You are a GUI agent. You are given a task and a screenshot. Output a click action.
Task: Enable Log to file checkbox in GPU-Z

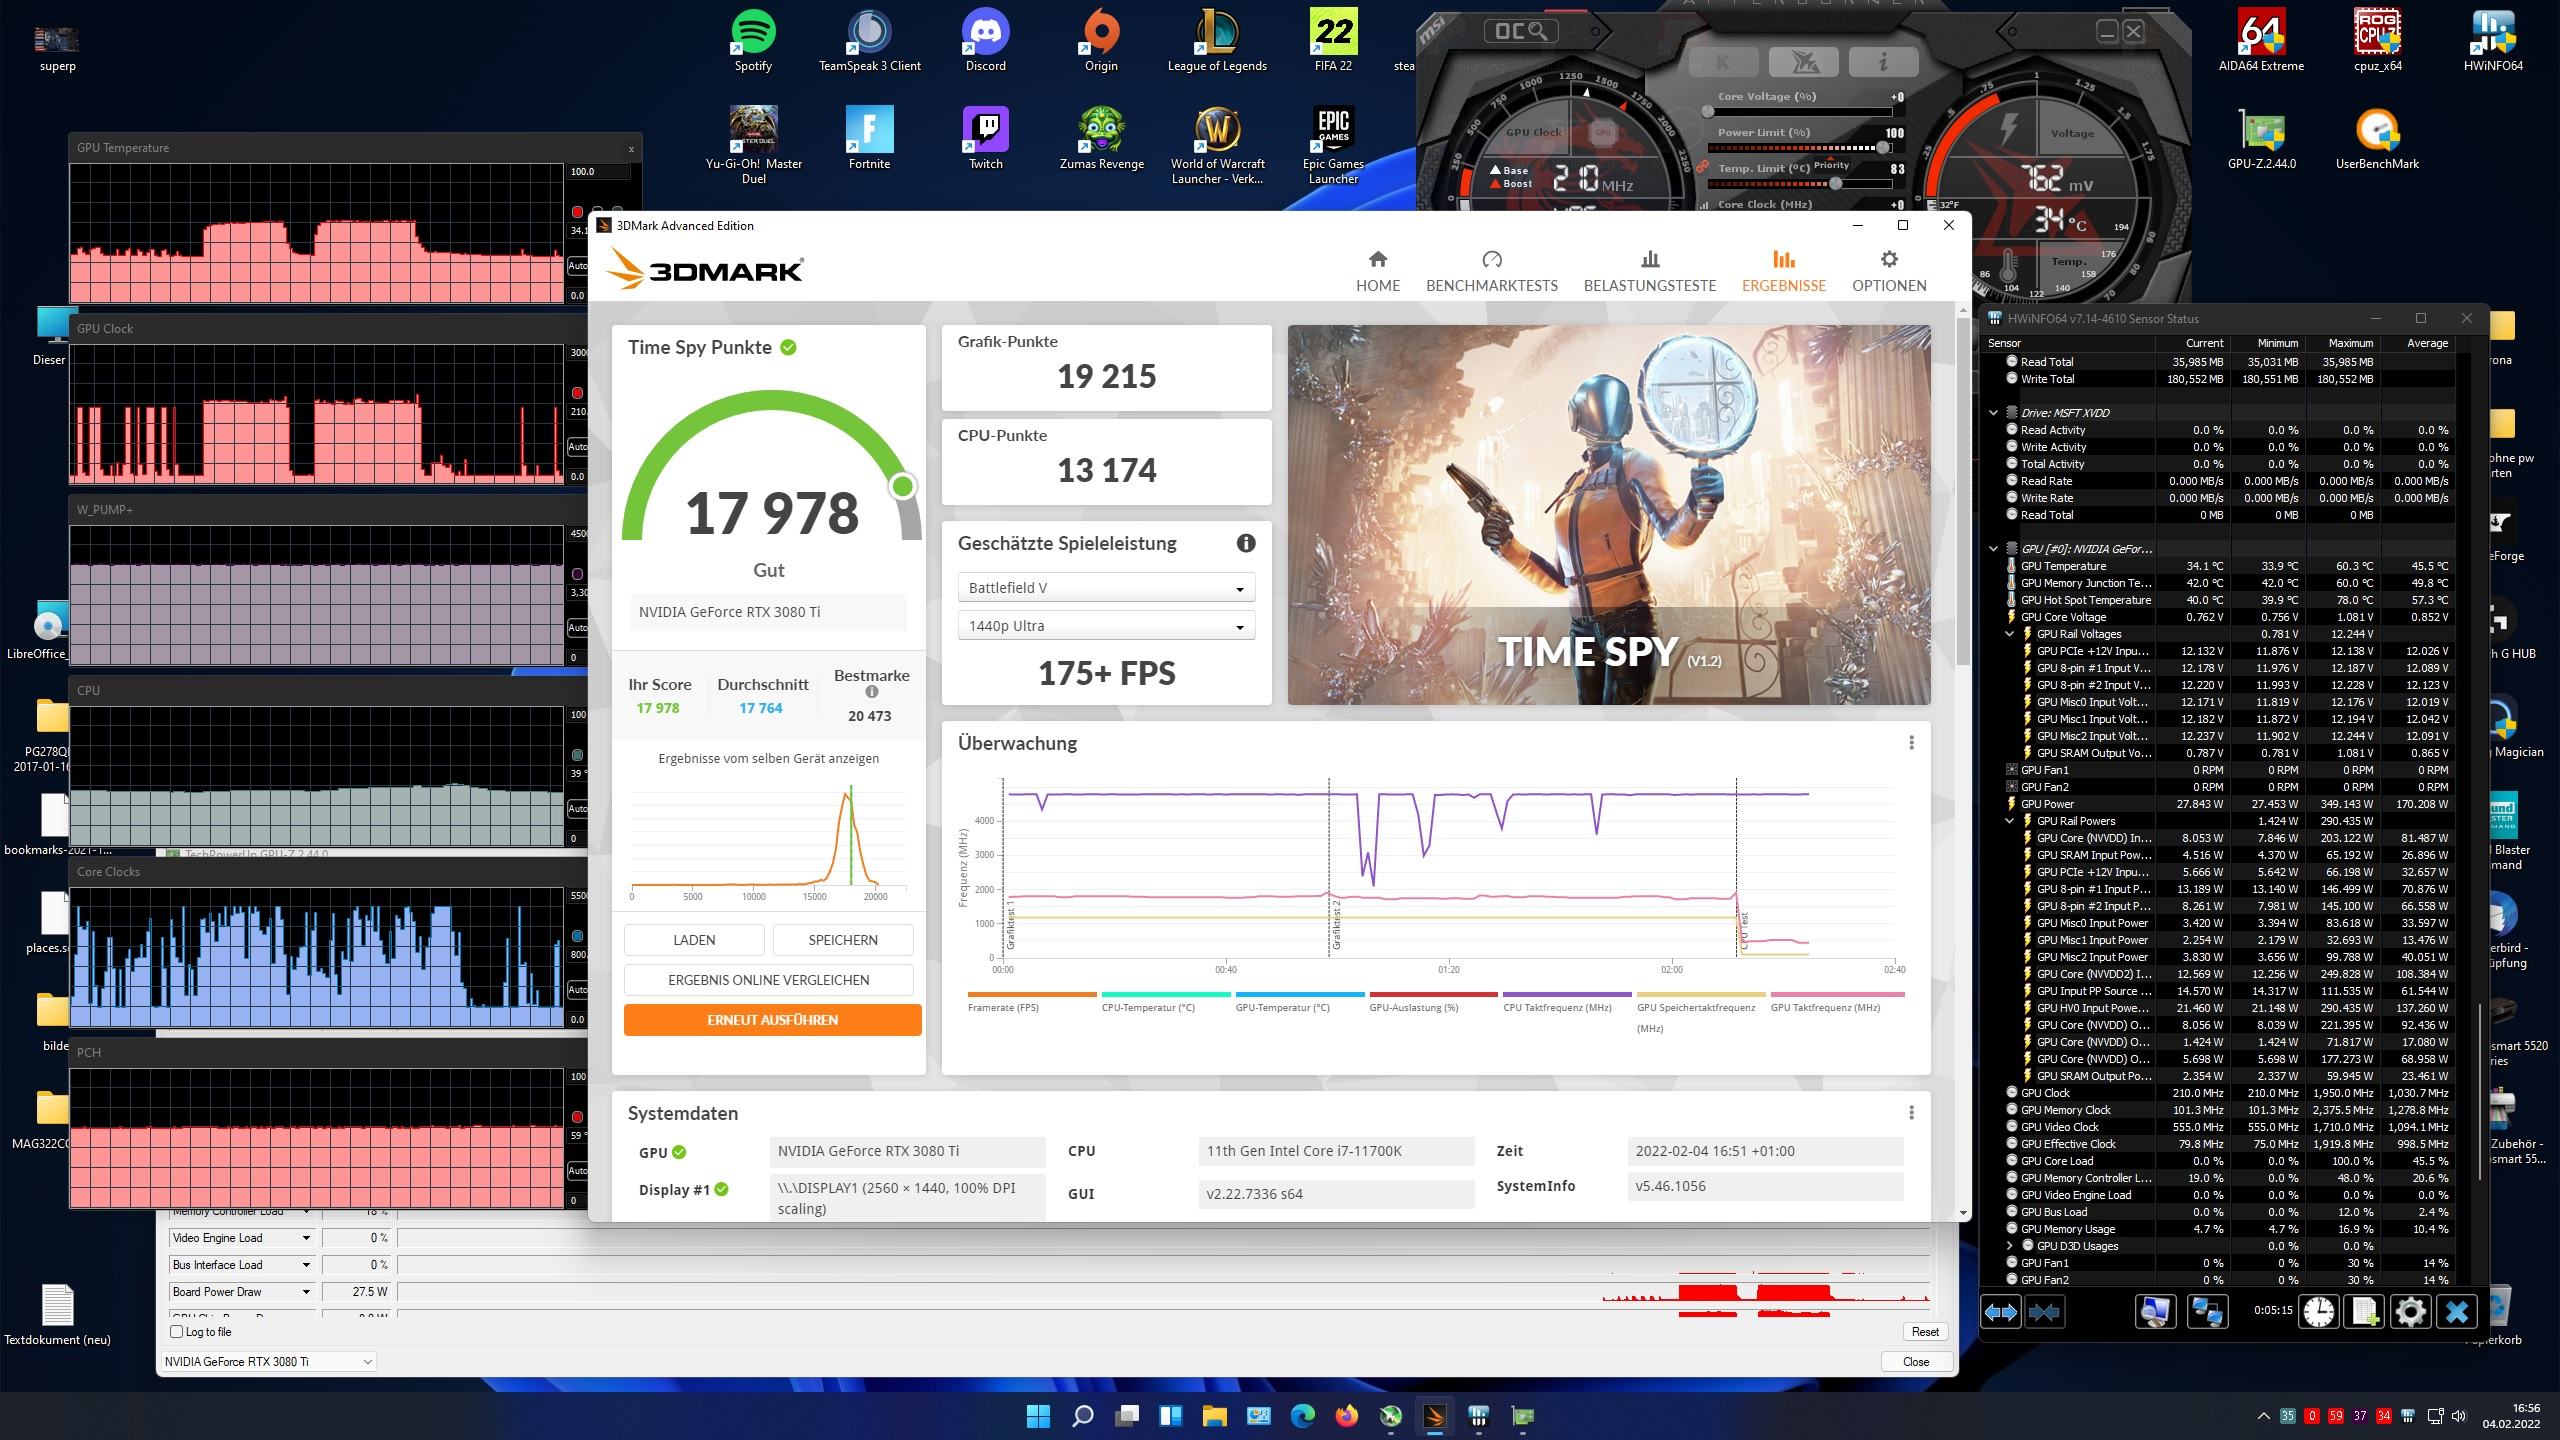(177, 1332)
